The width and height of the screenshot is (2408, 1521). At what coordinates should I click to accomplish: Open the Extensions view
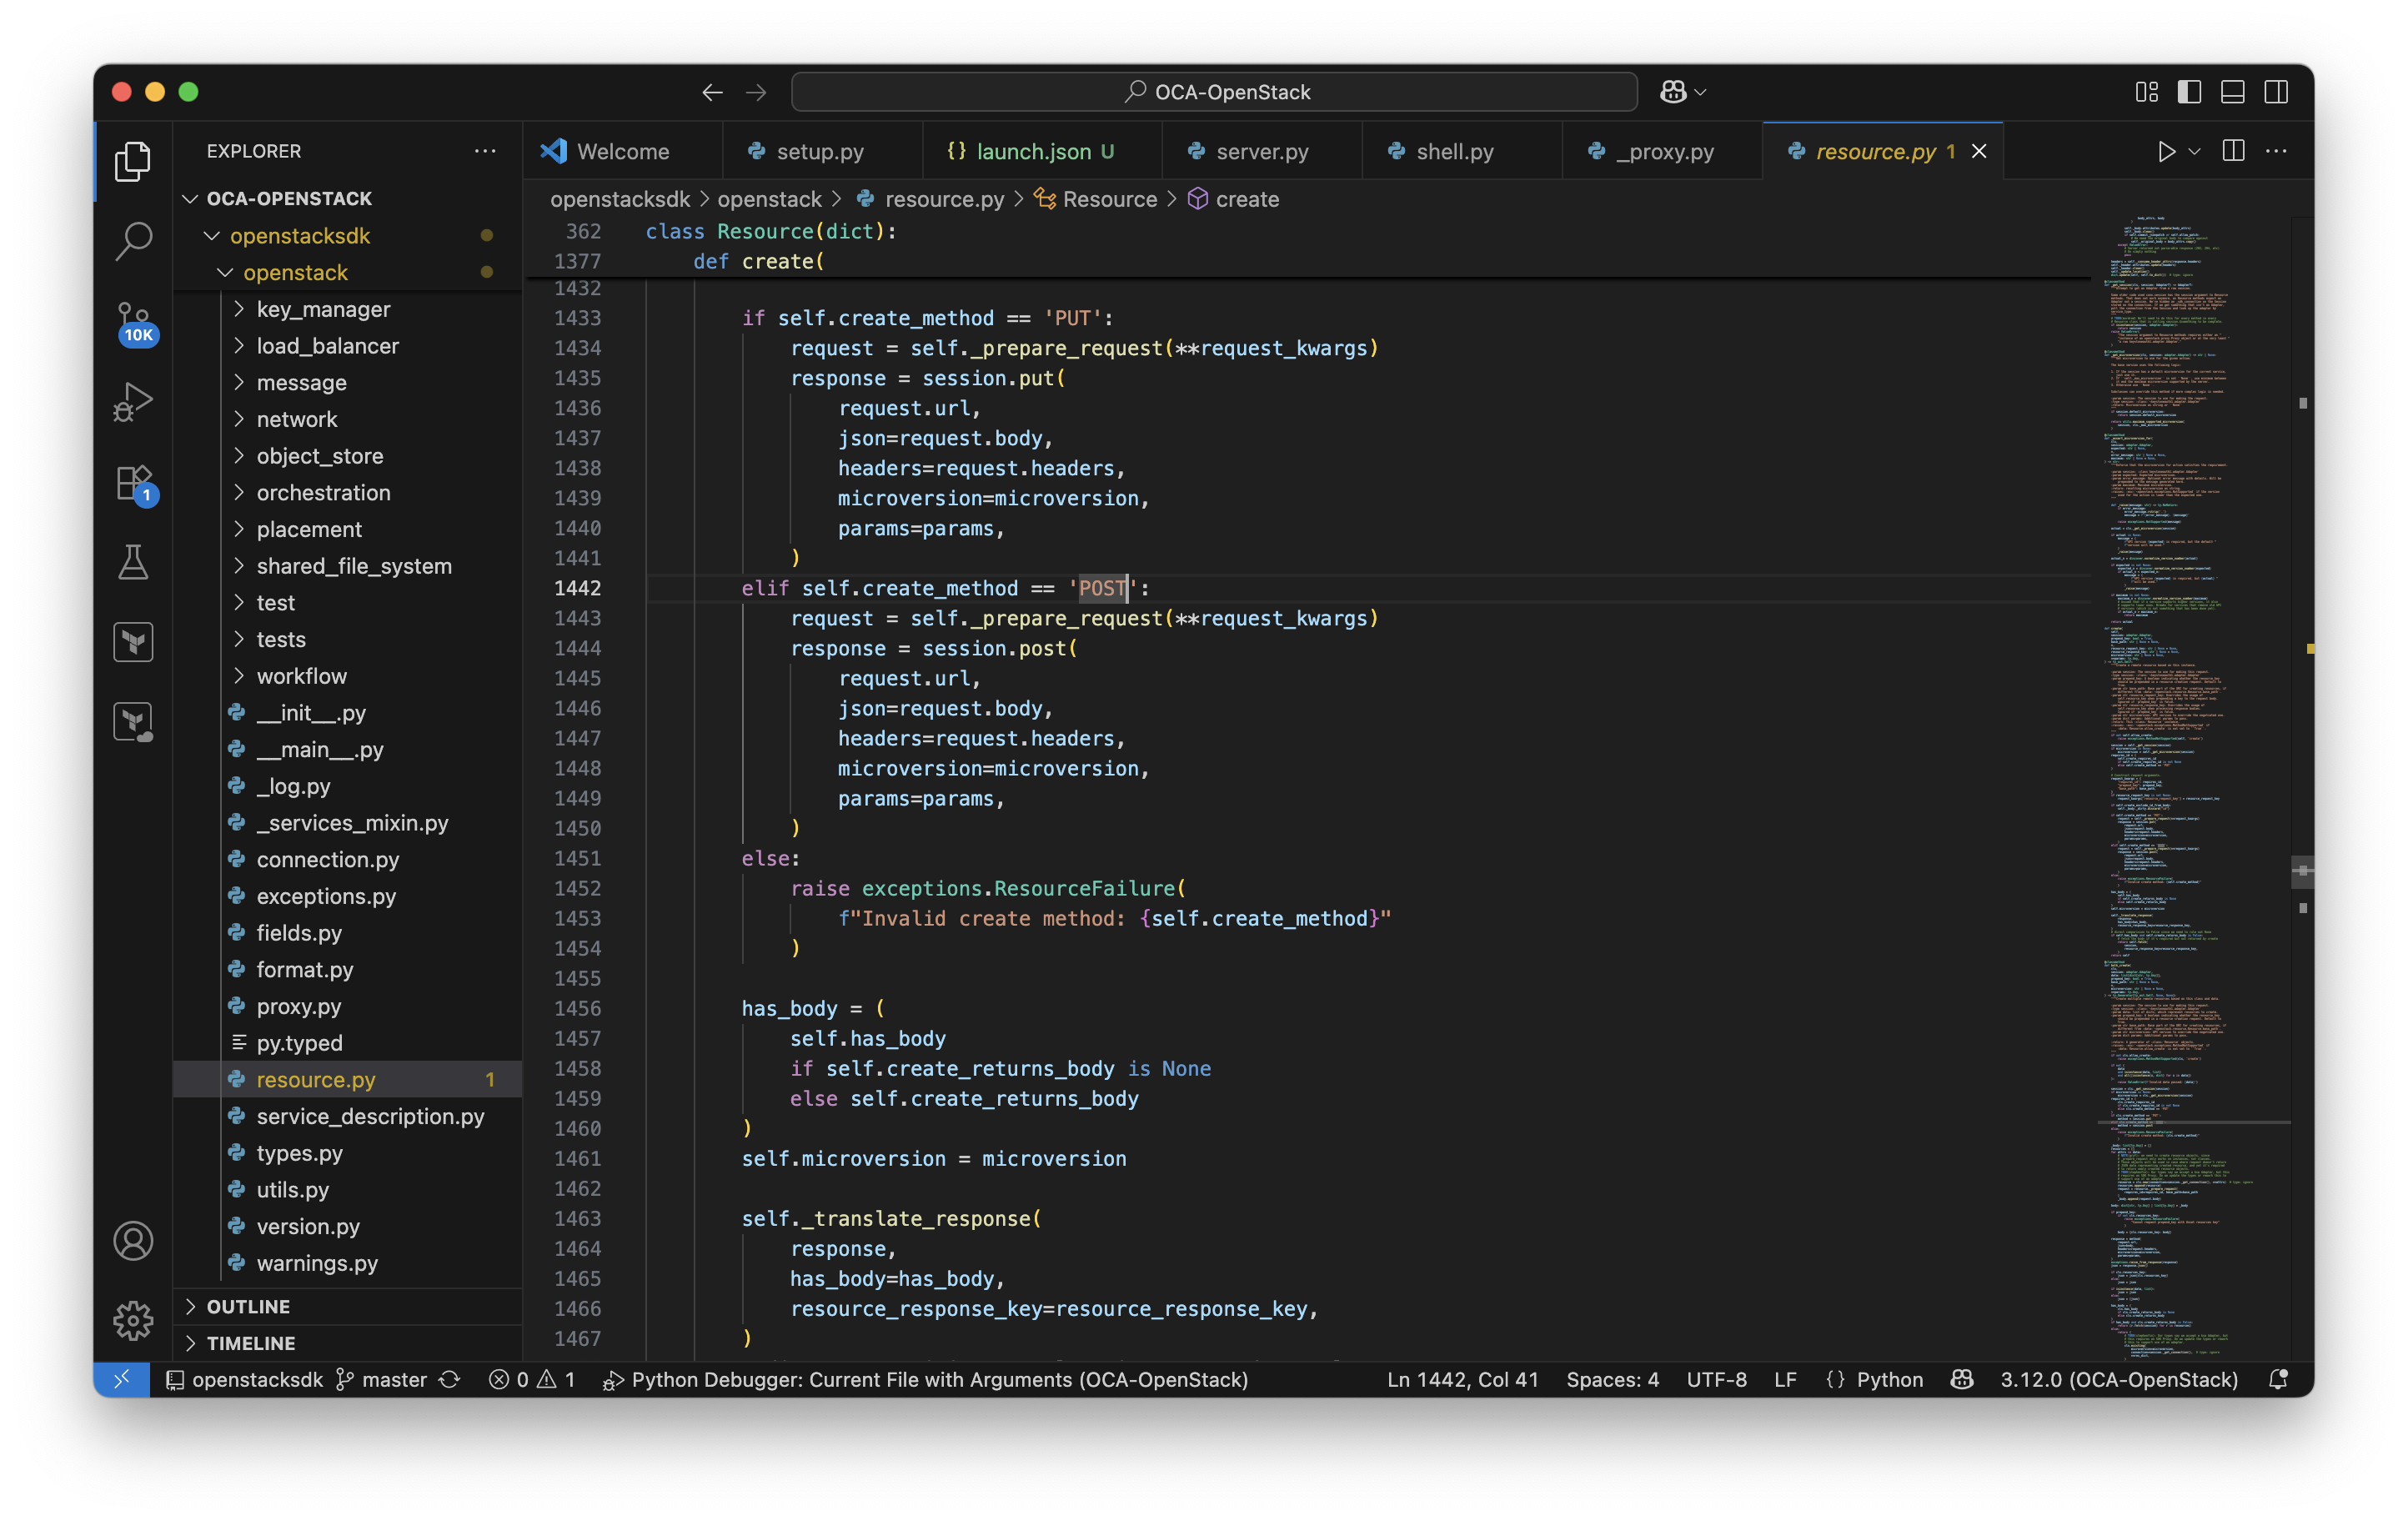(133, 483)
